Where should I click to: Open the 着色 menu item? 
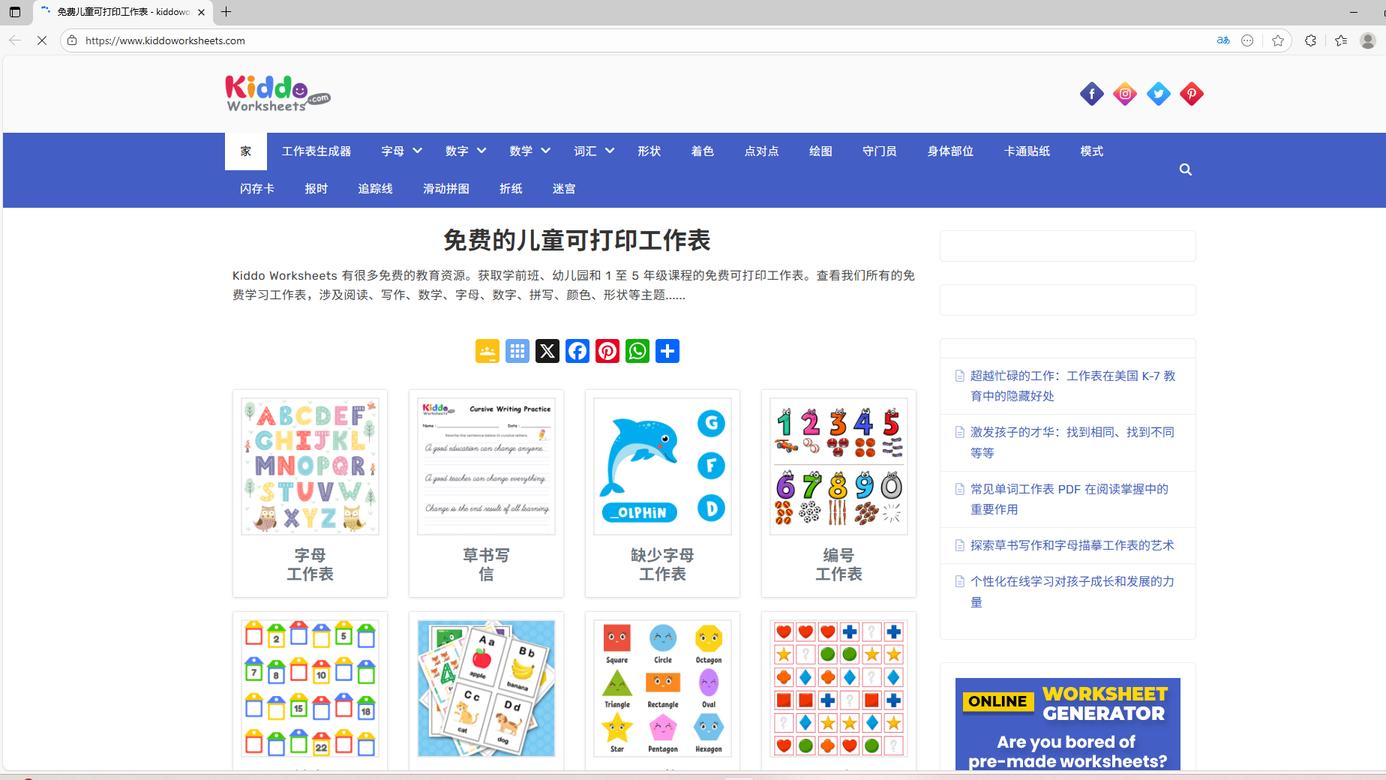pos(702,151)
